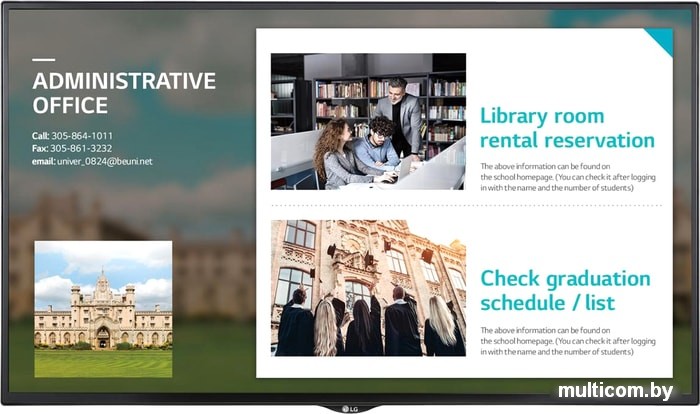Click the ornate building facade in the graduation photo
The width and height of the screenshot is (700, 414).
point(380,250)
